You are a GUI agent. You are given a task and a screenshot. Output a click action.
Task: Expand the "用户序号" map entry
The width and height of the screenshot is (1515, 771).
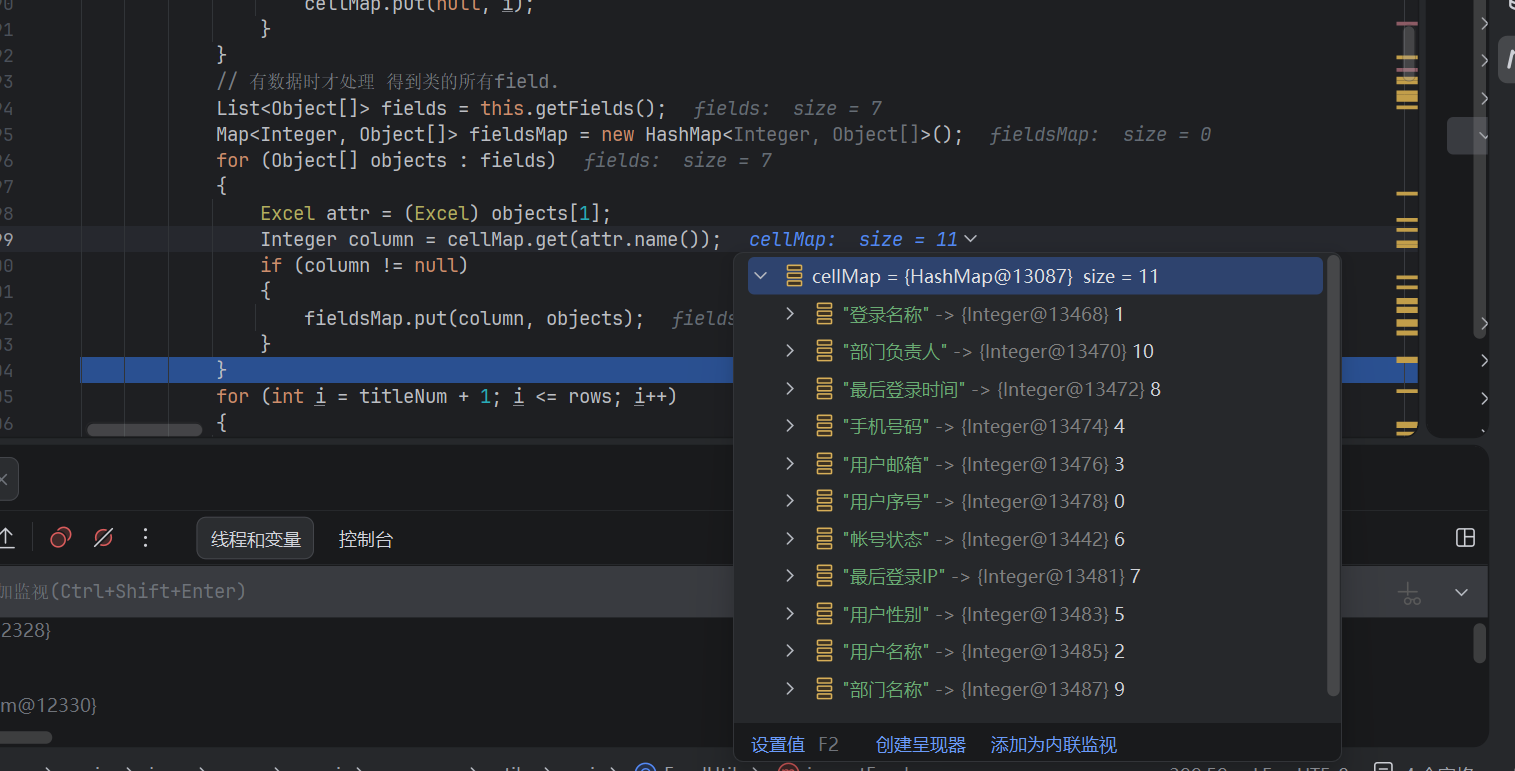[x=790, y=501]
